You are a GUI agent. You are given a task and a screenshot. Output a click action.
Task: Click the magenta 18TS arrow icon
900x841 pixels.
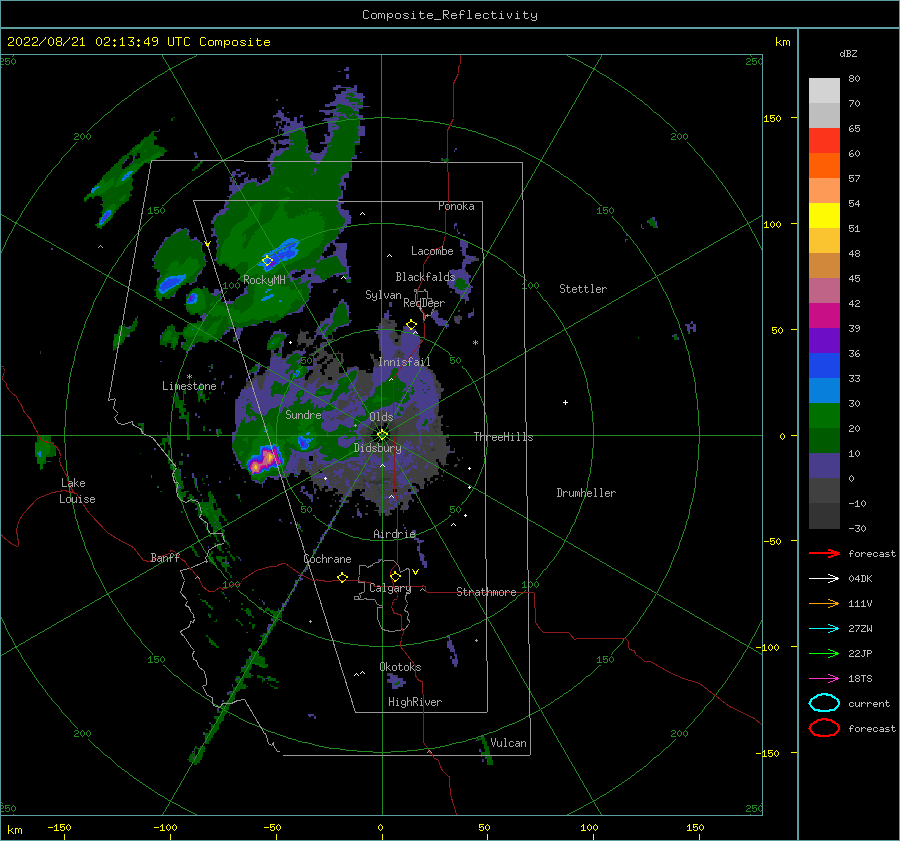coord(824,679)
